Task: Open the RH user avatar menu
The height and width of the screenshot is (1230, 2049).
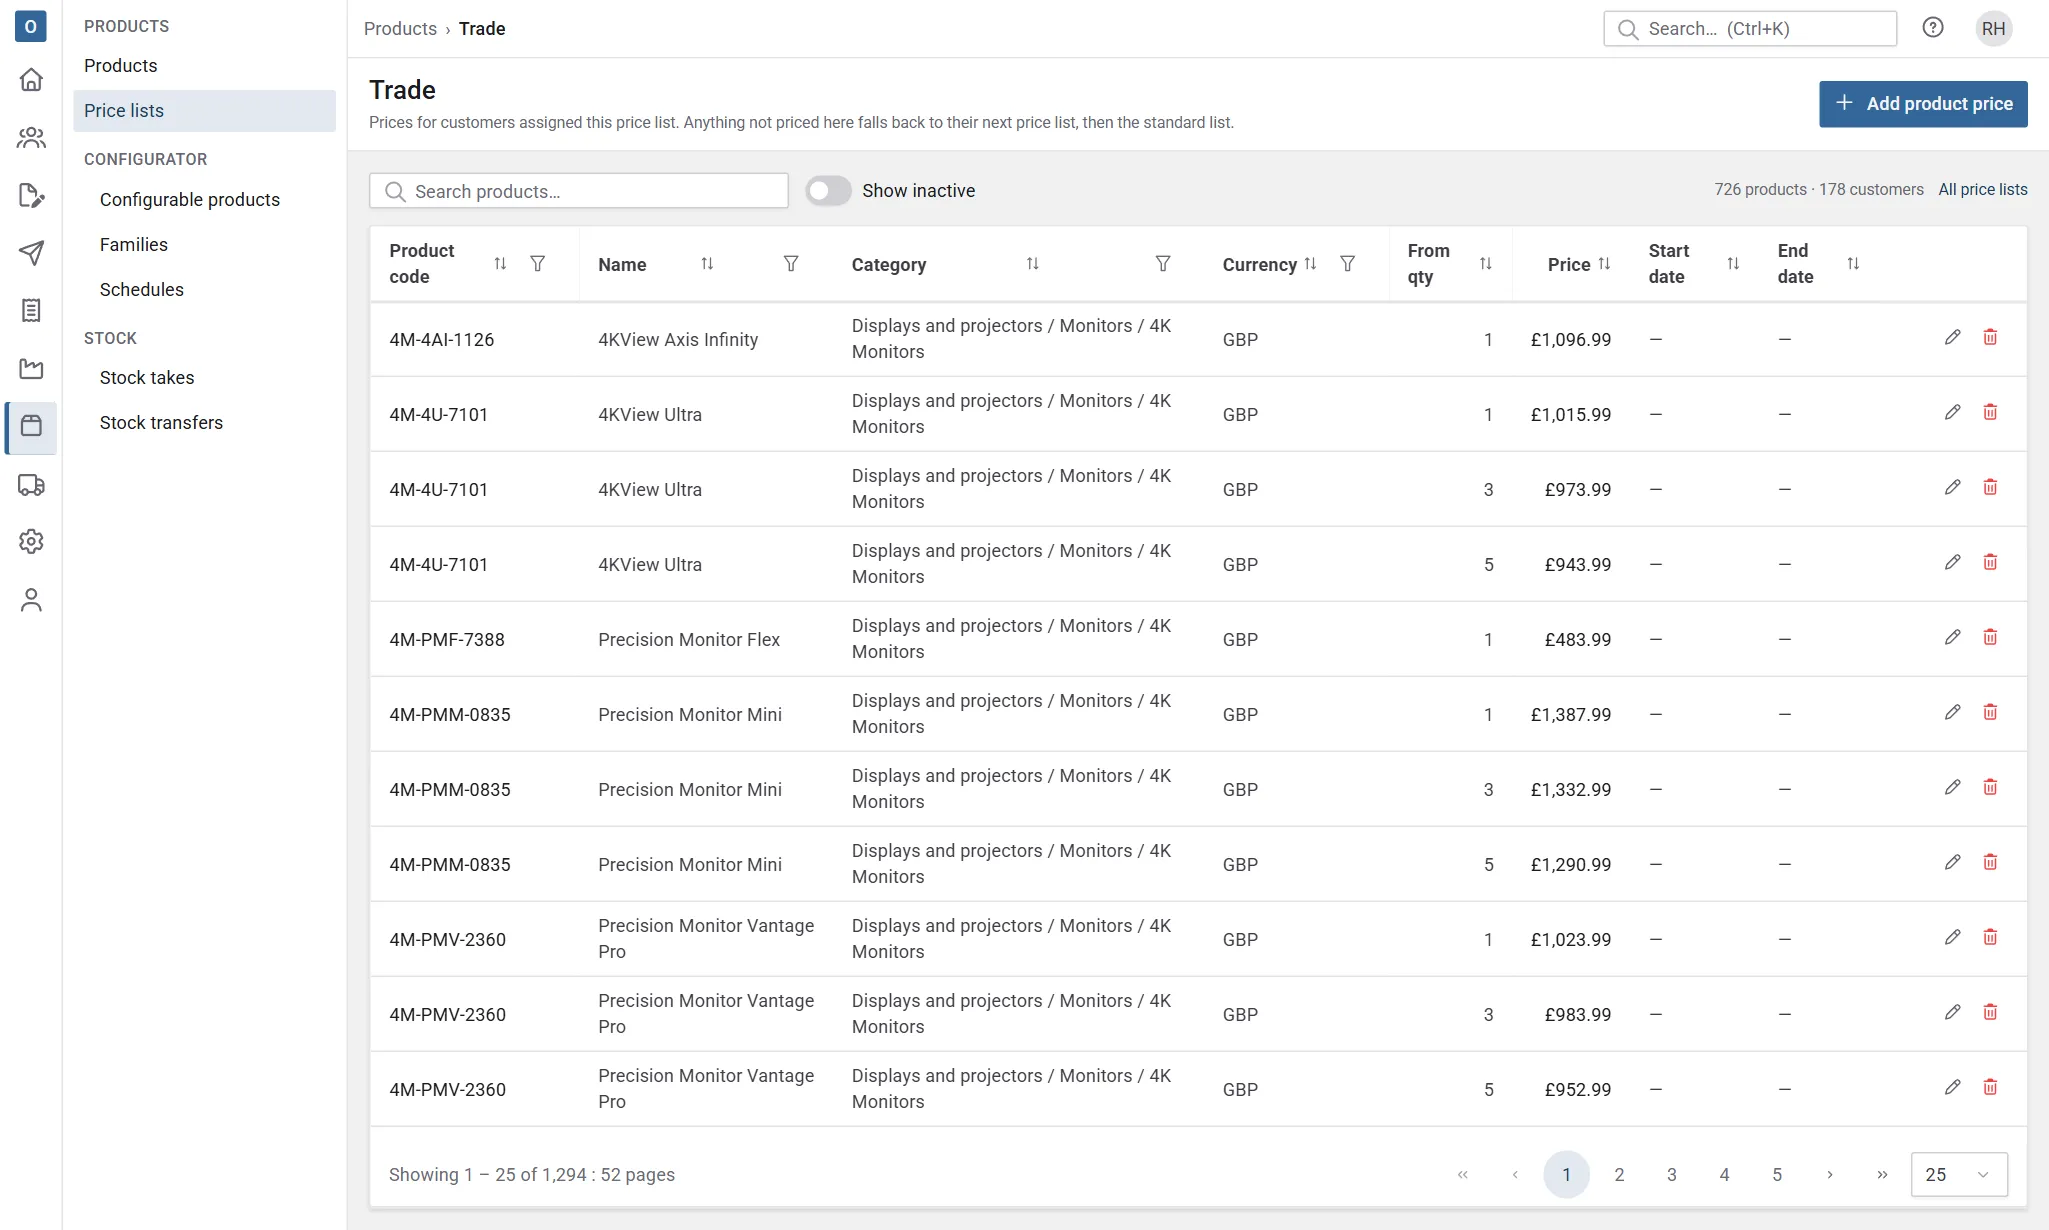Action: [x=1993, y=28]
